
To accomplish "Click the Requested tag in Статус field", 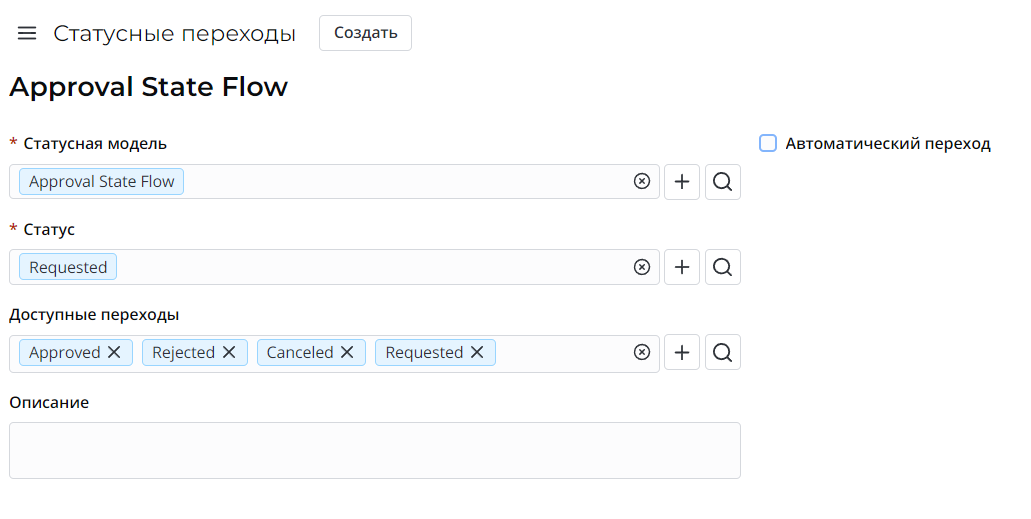I will [68, 267].
